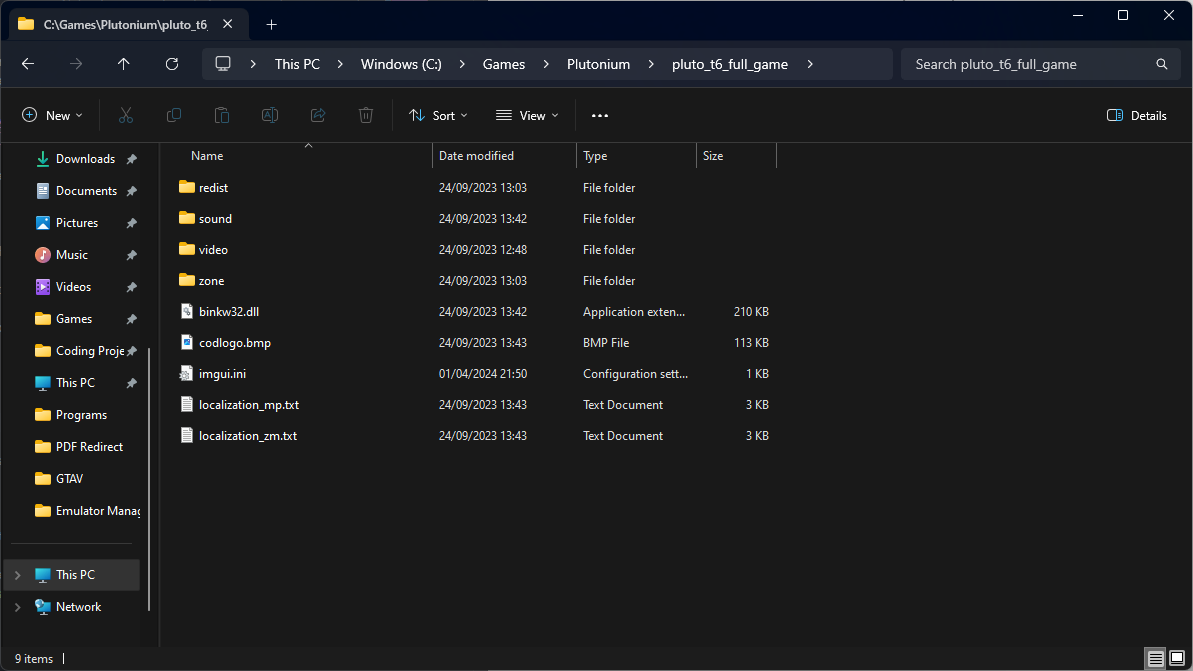Image resolution: width=1193 pixels, height=671 pixels.
Task: Switch to large thumbnails via status bar toggle
Action: [1177, 658]
